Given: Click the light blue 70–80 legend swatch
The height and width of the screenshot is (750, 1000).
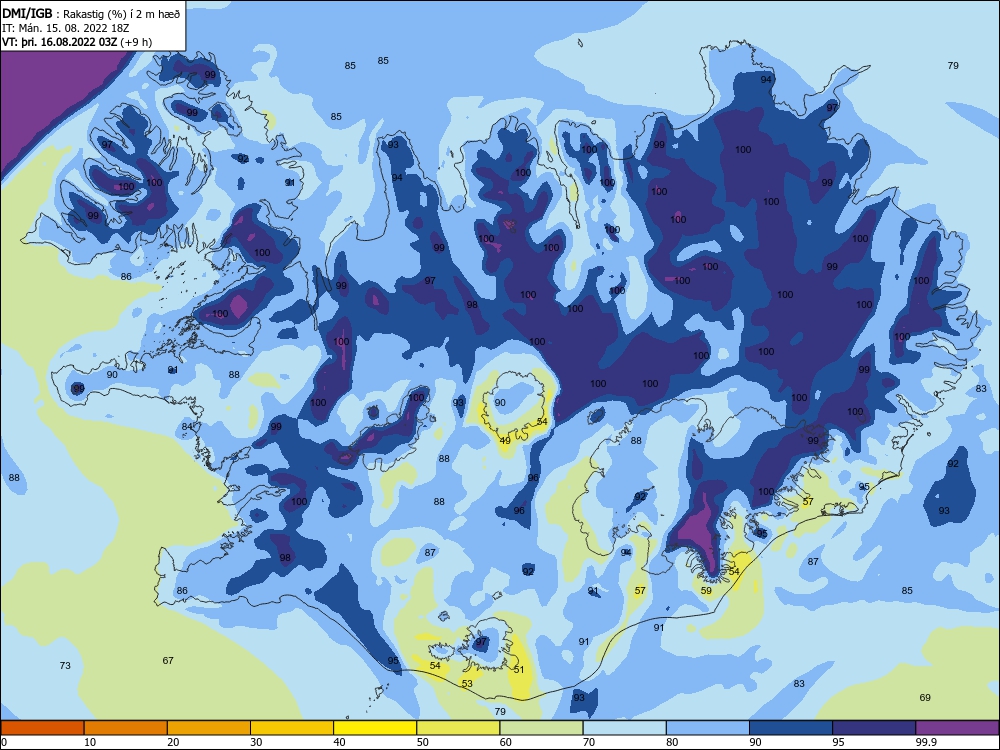Looking at the screenshot, I should tap(624, 728).
